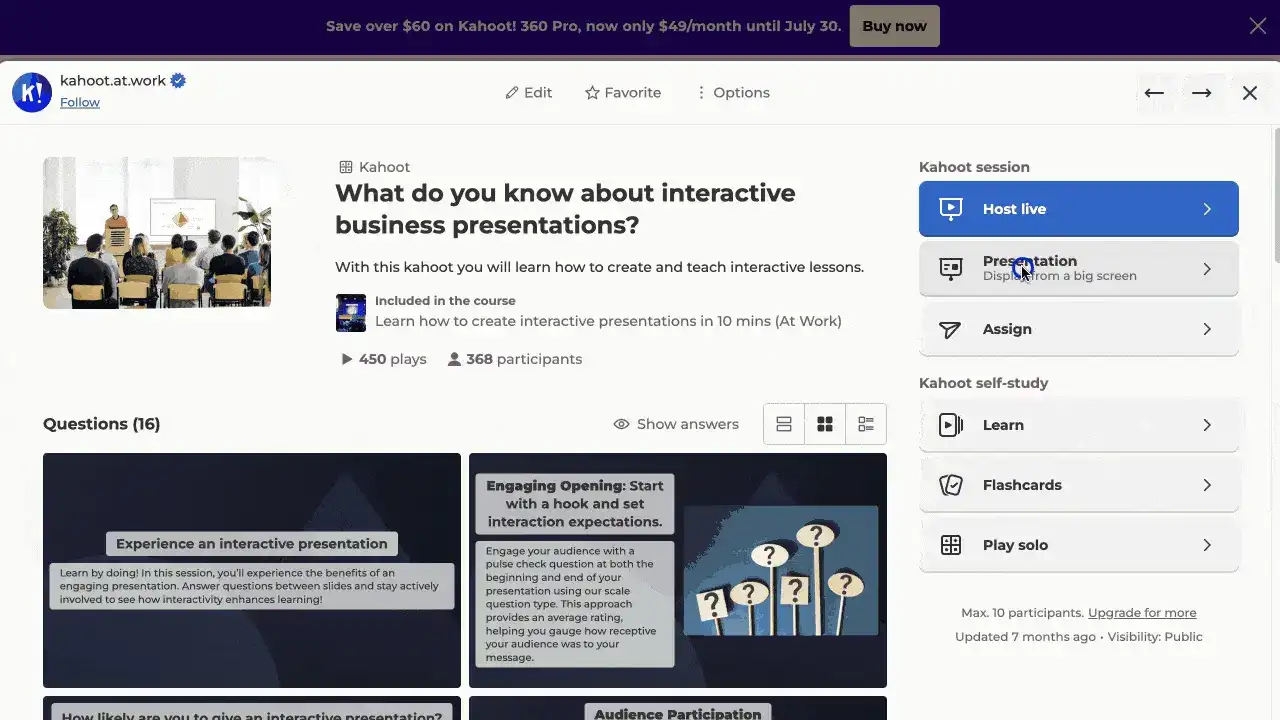Click the Kahoot type grid icon

click(x=346, y=167)
